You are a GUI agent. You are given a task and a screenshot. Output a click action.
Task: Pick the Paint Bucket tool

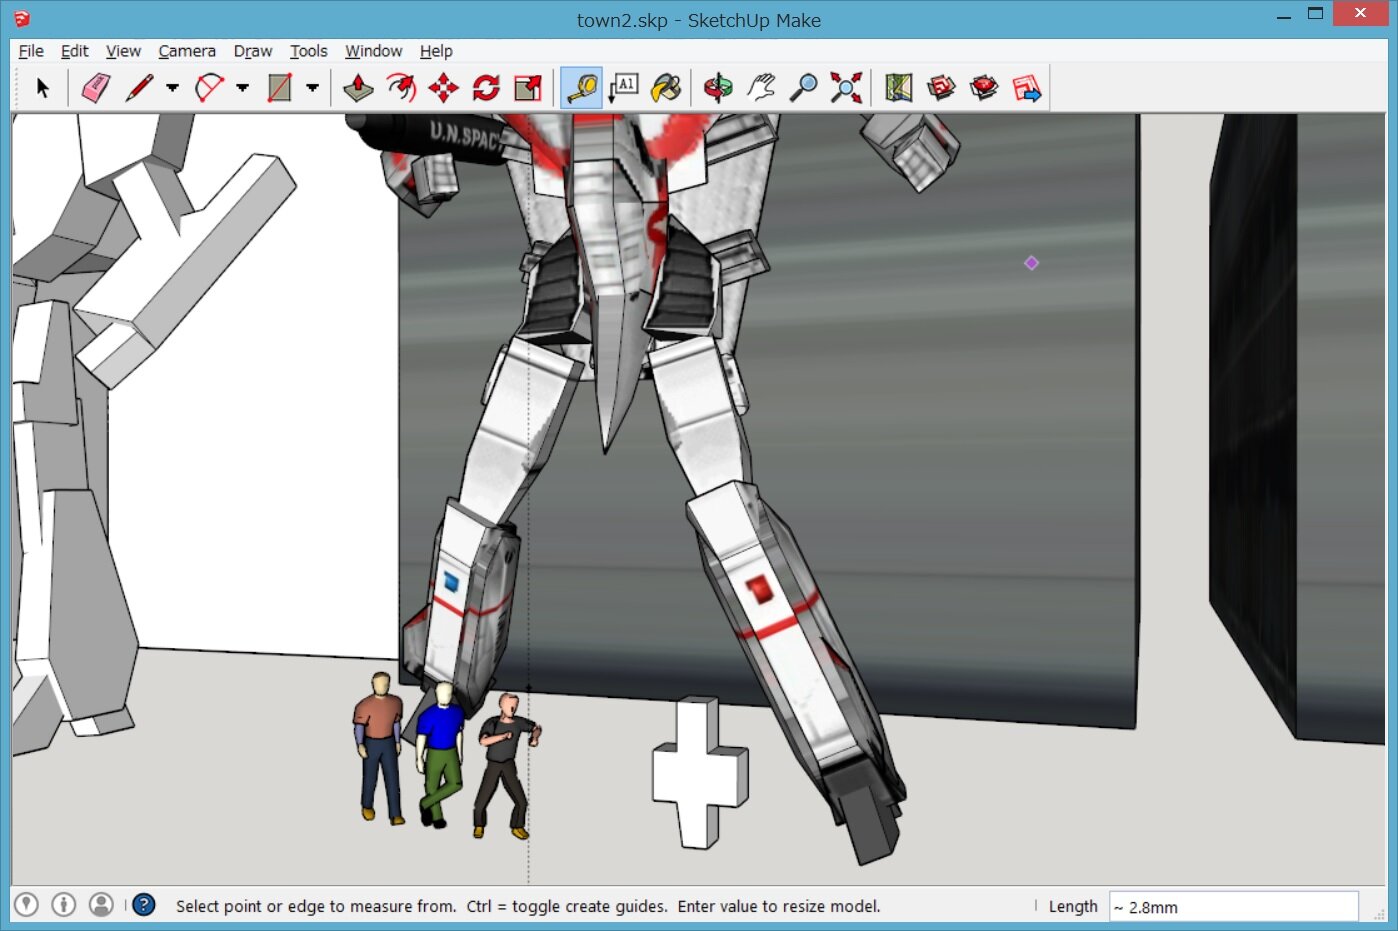click(x=666, y=88)
